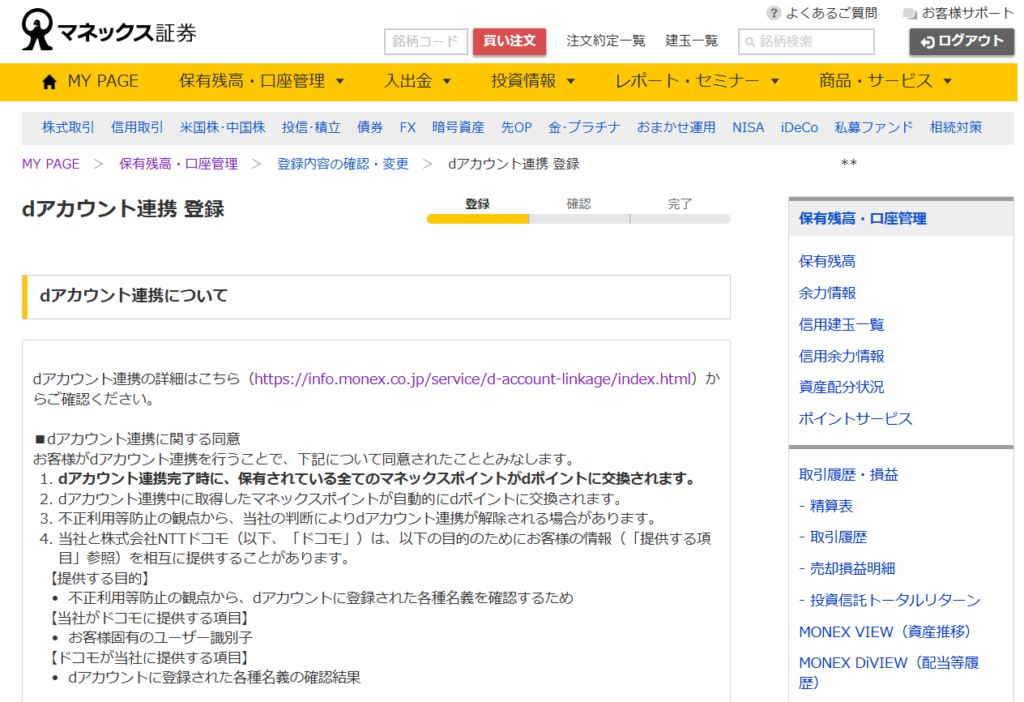The width and height of the screenshot is (1024, 702).
Task: Open ポイントサービス in the sidebar
Action: point(855,418)
